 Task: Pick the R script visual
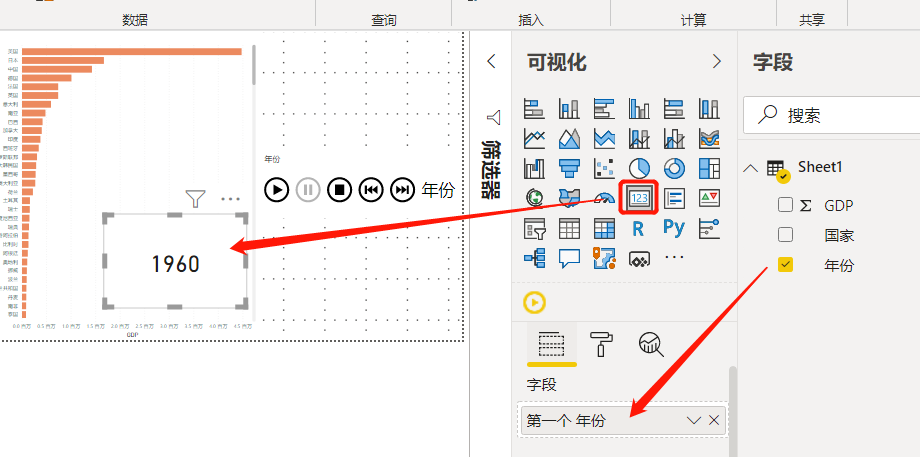pyautogui.click(x=639, y=228)
